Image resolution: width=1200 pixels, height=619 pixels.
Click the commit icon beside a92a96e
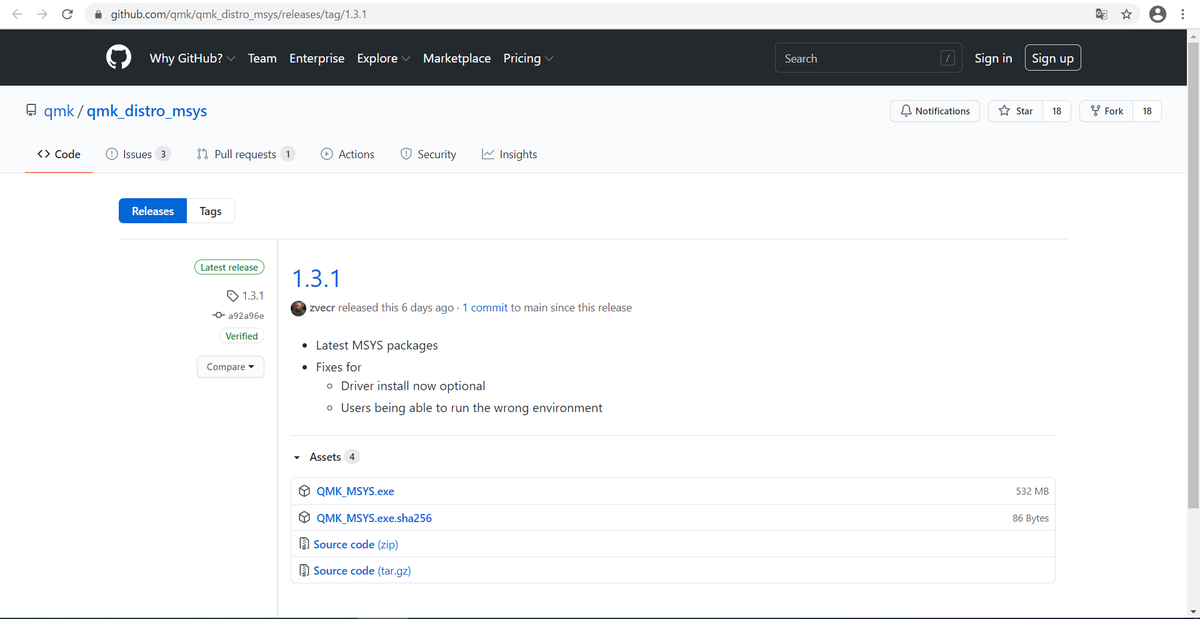pyautogui.click(x=219, y=315)
